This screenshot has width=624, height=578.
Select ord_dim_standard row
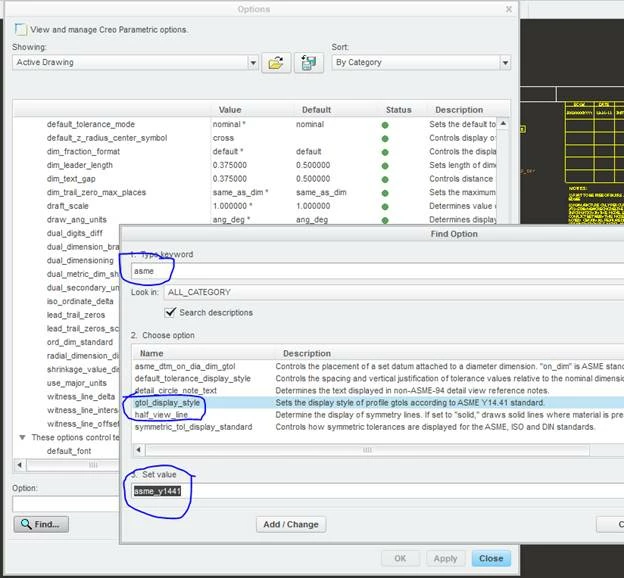coord(80,342)
